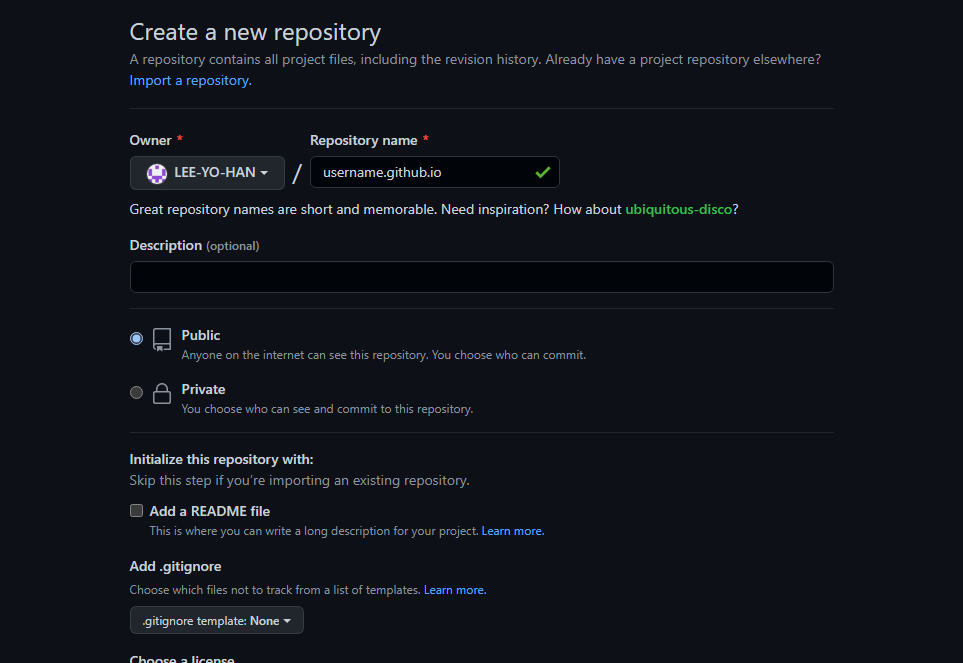
Task: Click the Public option label text
Action: [x=201, y=335]
